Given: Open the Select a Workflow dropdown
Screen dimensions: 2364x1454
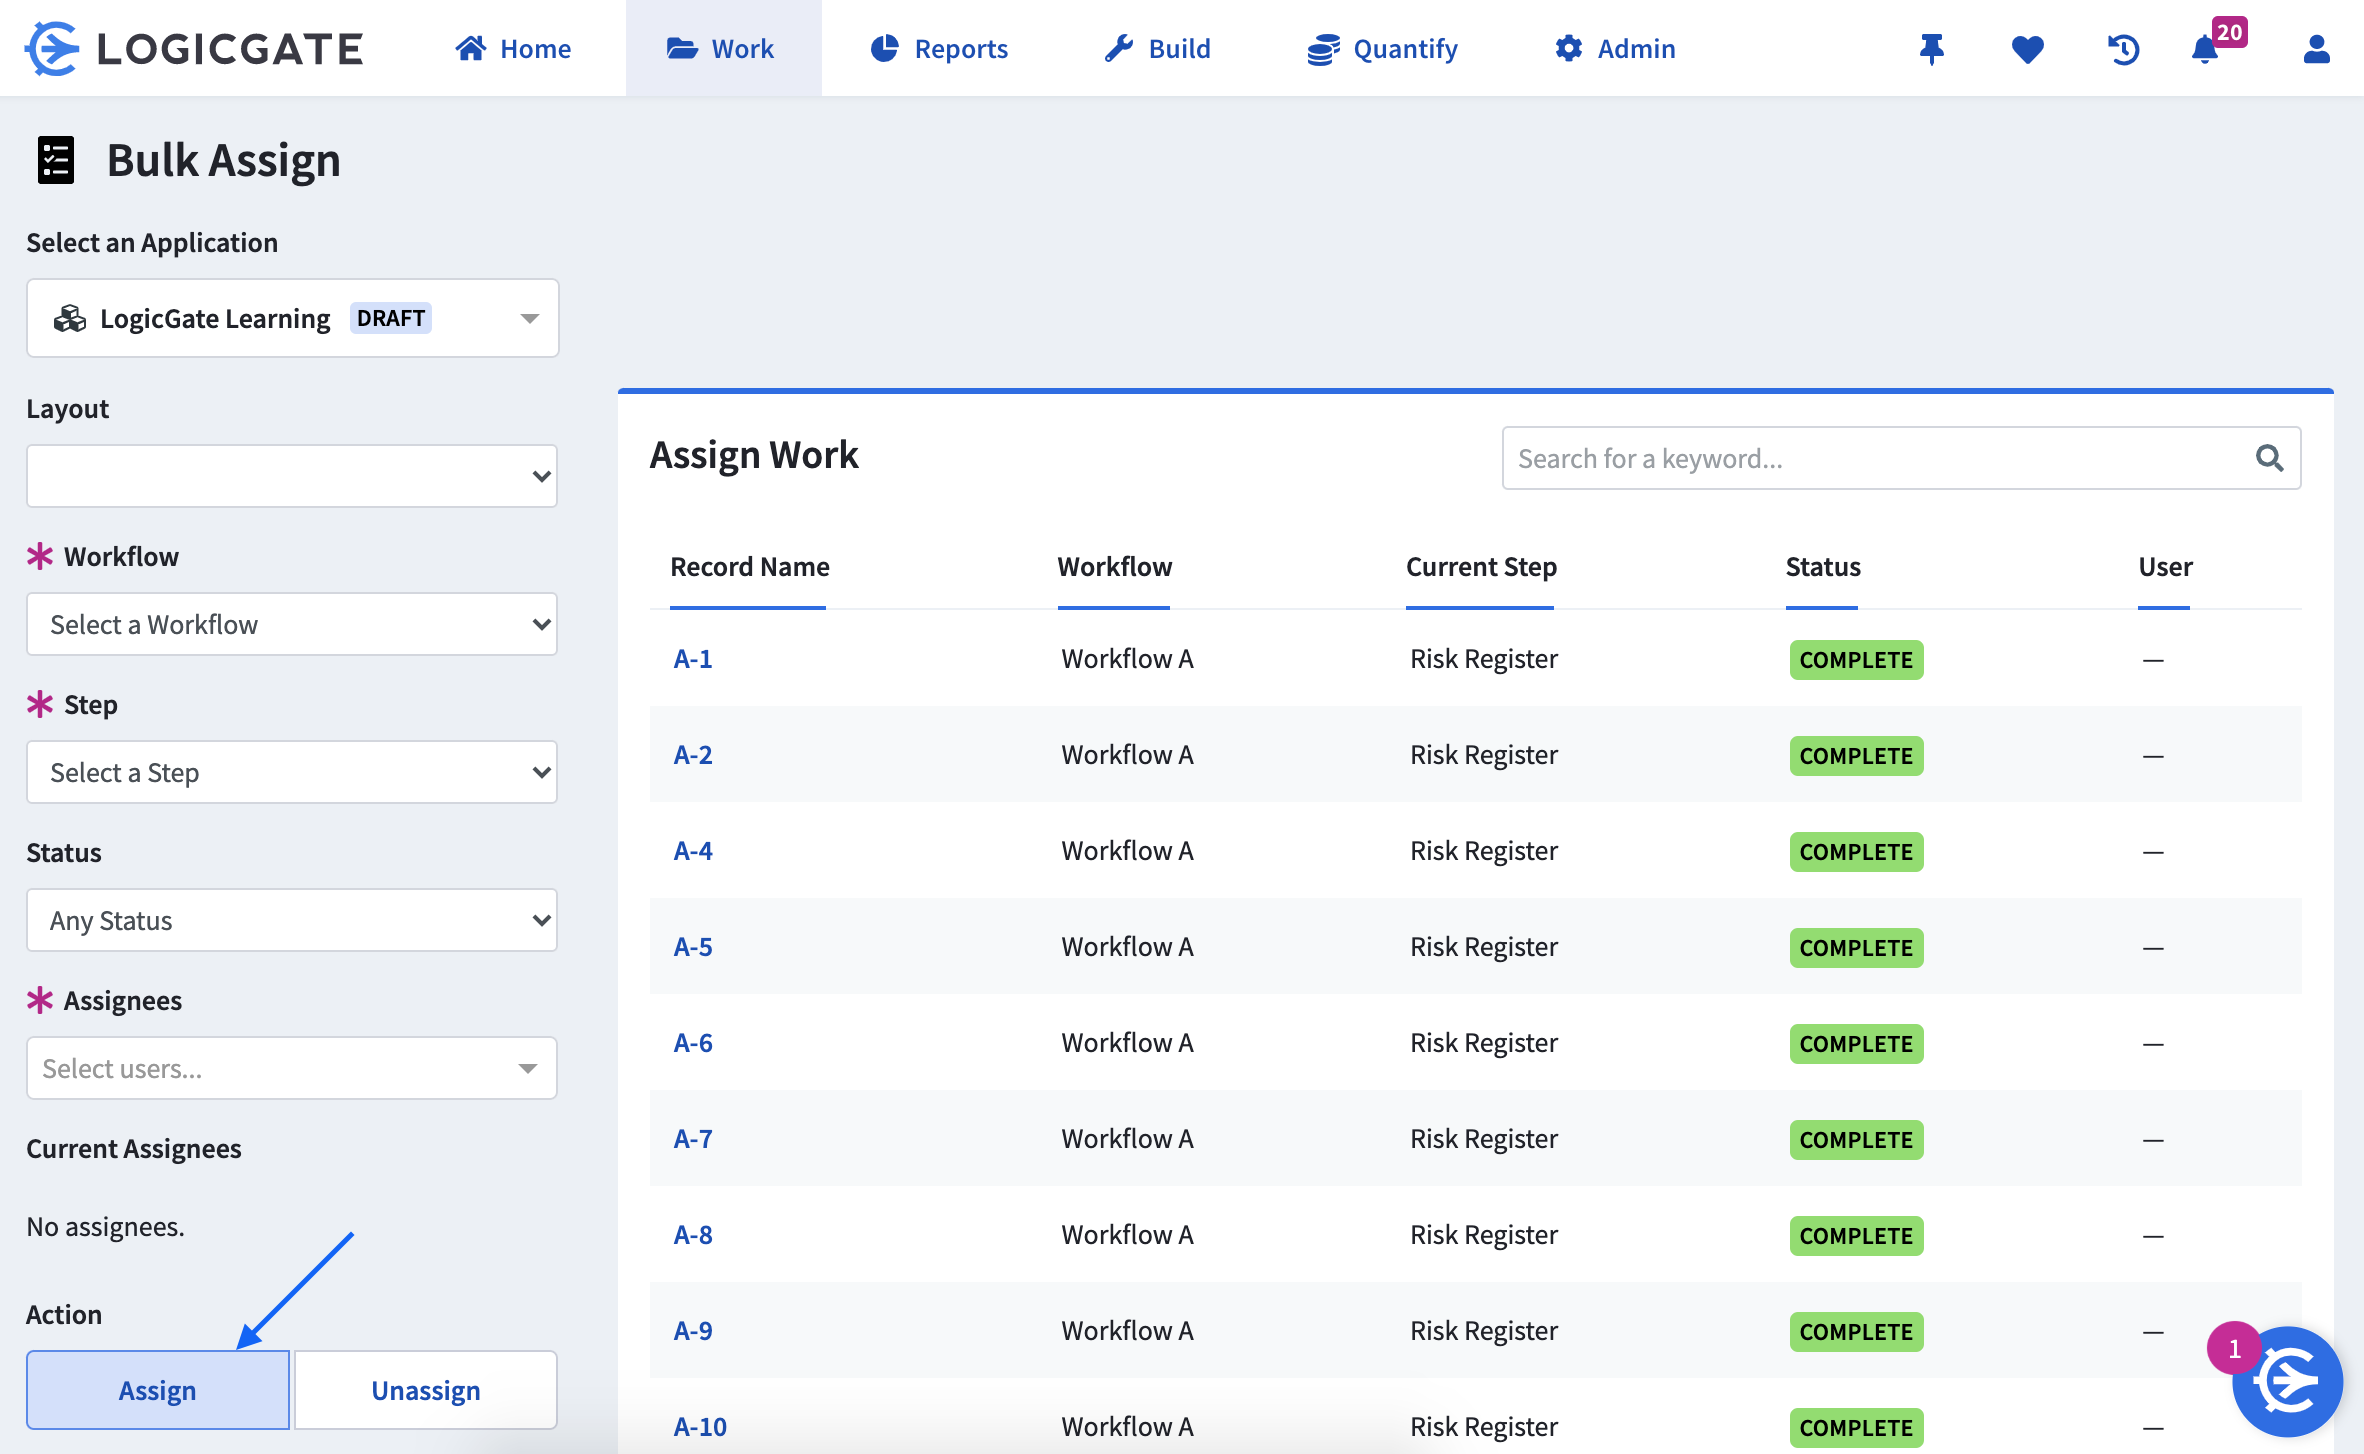Looking at the screenshot, I should 292,624.
